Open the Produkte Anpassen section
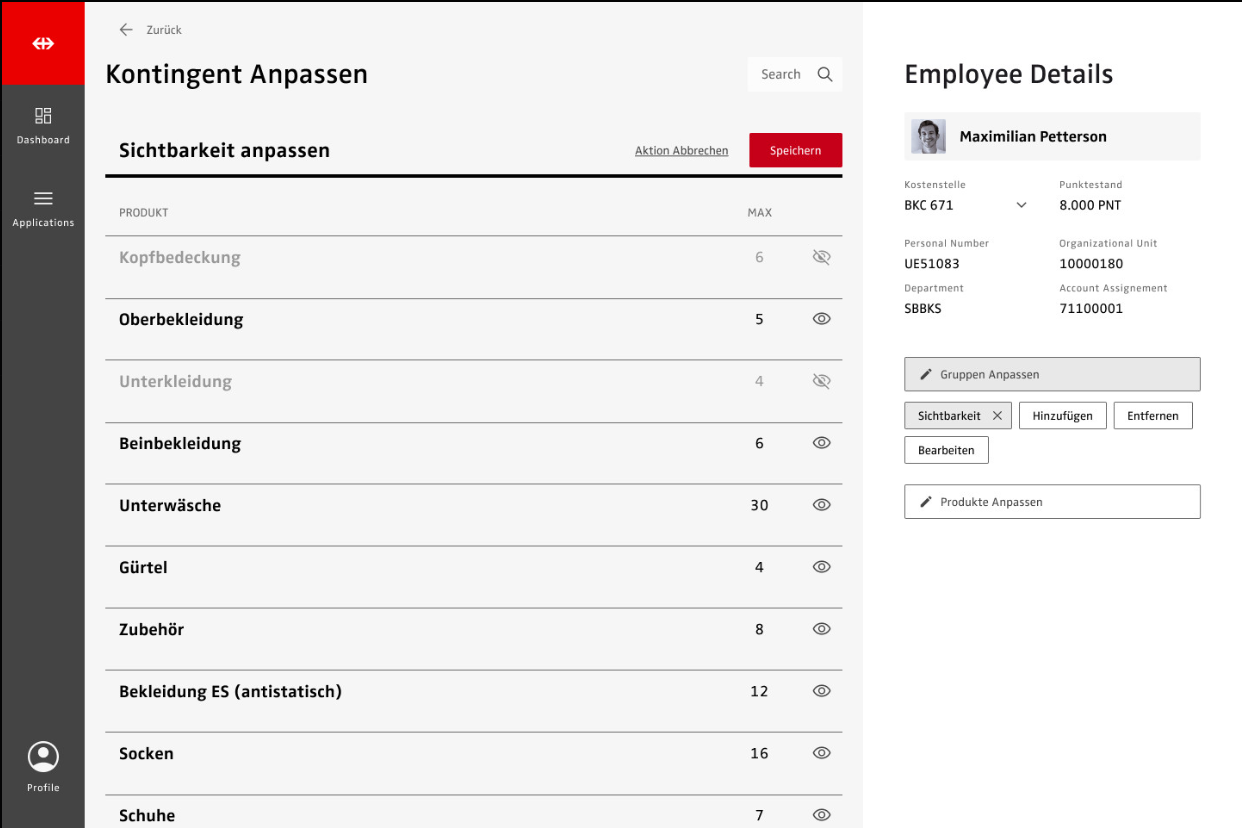Viewport: 1242px width, 828px height. pyautogui.click(x=1052, y=502)
